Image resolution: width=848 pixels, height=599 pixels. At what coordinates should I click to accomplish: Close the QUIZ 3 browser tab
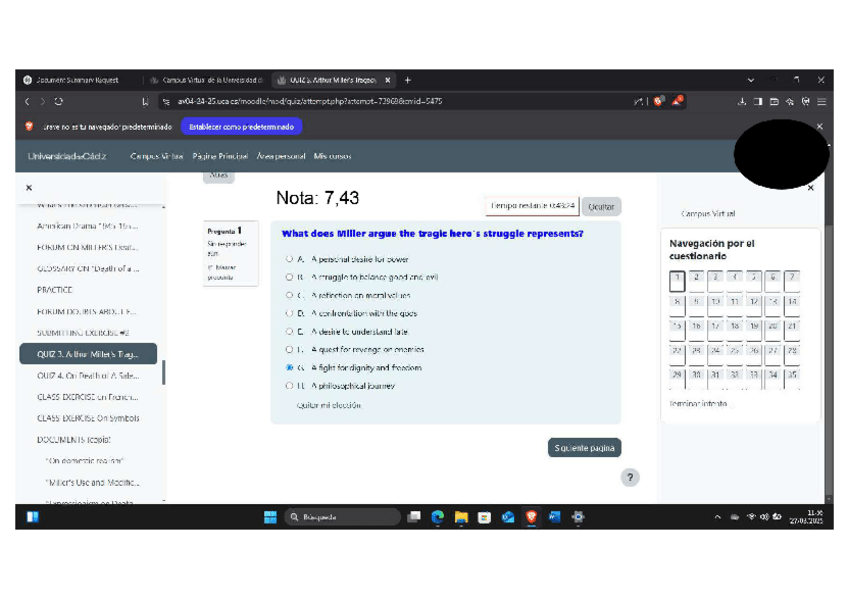click(388, 80)
